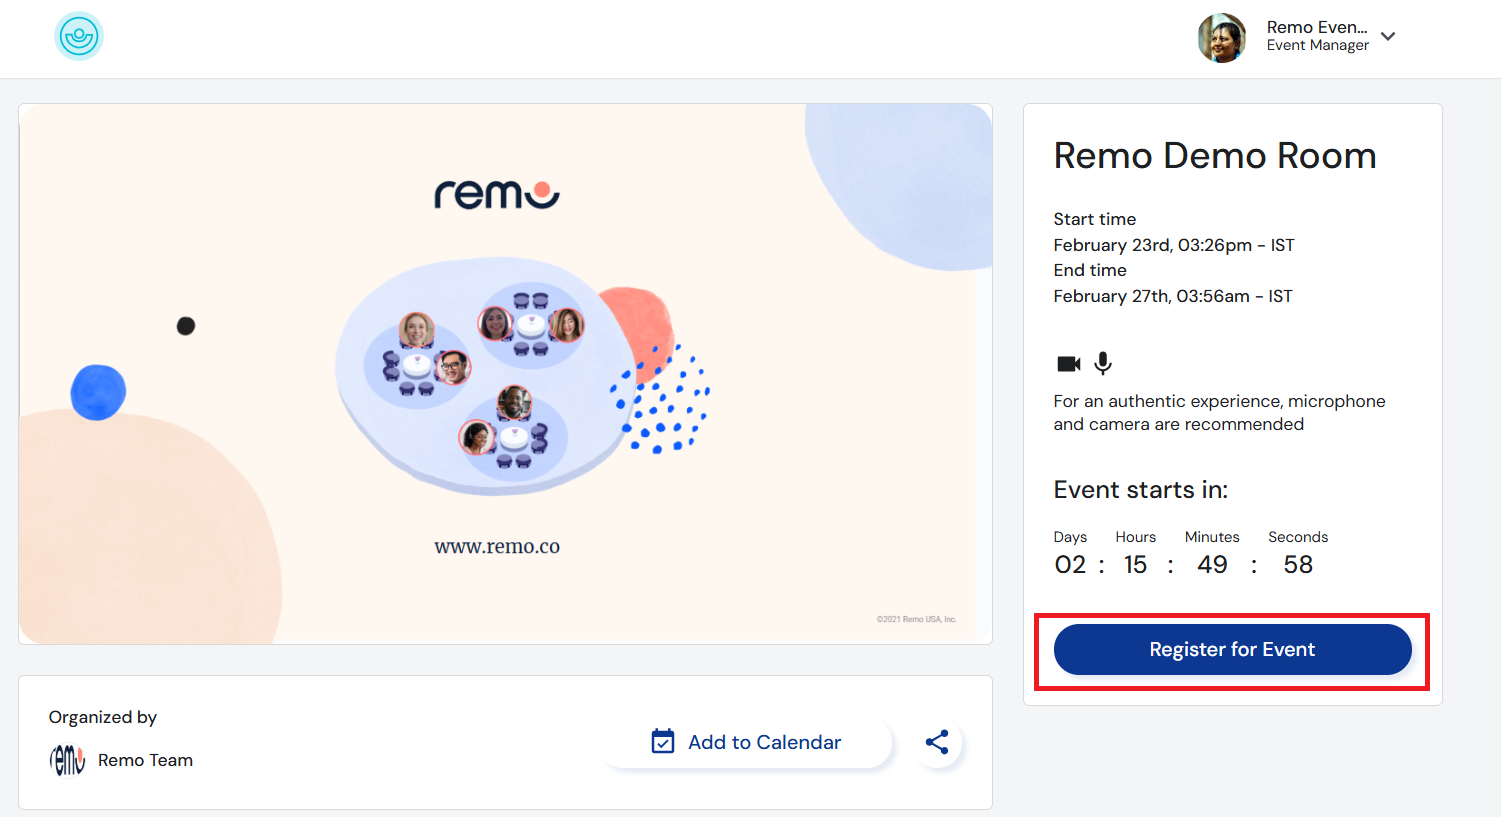The width and height of the screenshot is (1501, 817).
Task: Click the Minutes countdown value 49
Action: 1212,565
